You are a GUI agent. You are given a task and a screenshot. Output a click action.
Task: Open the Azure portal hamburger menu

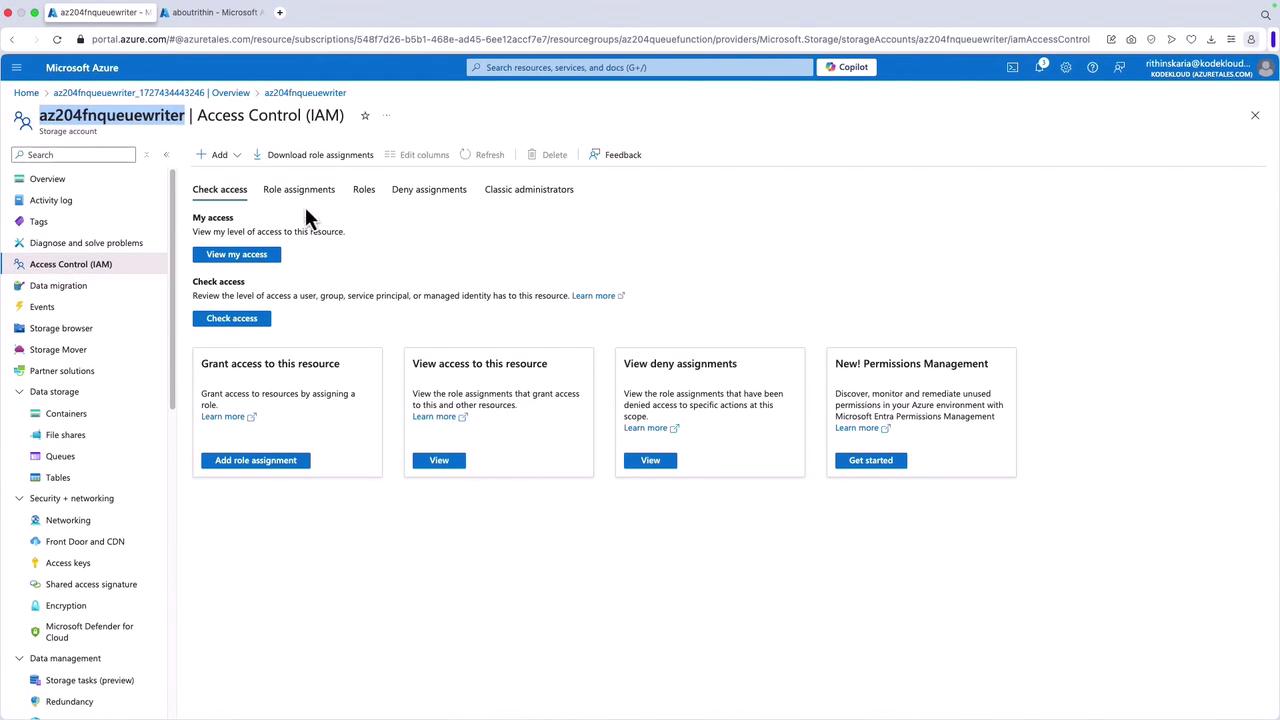coord(16,67)
